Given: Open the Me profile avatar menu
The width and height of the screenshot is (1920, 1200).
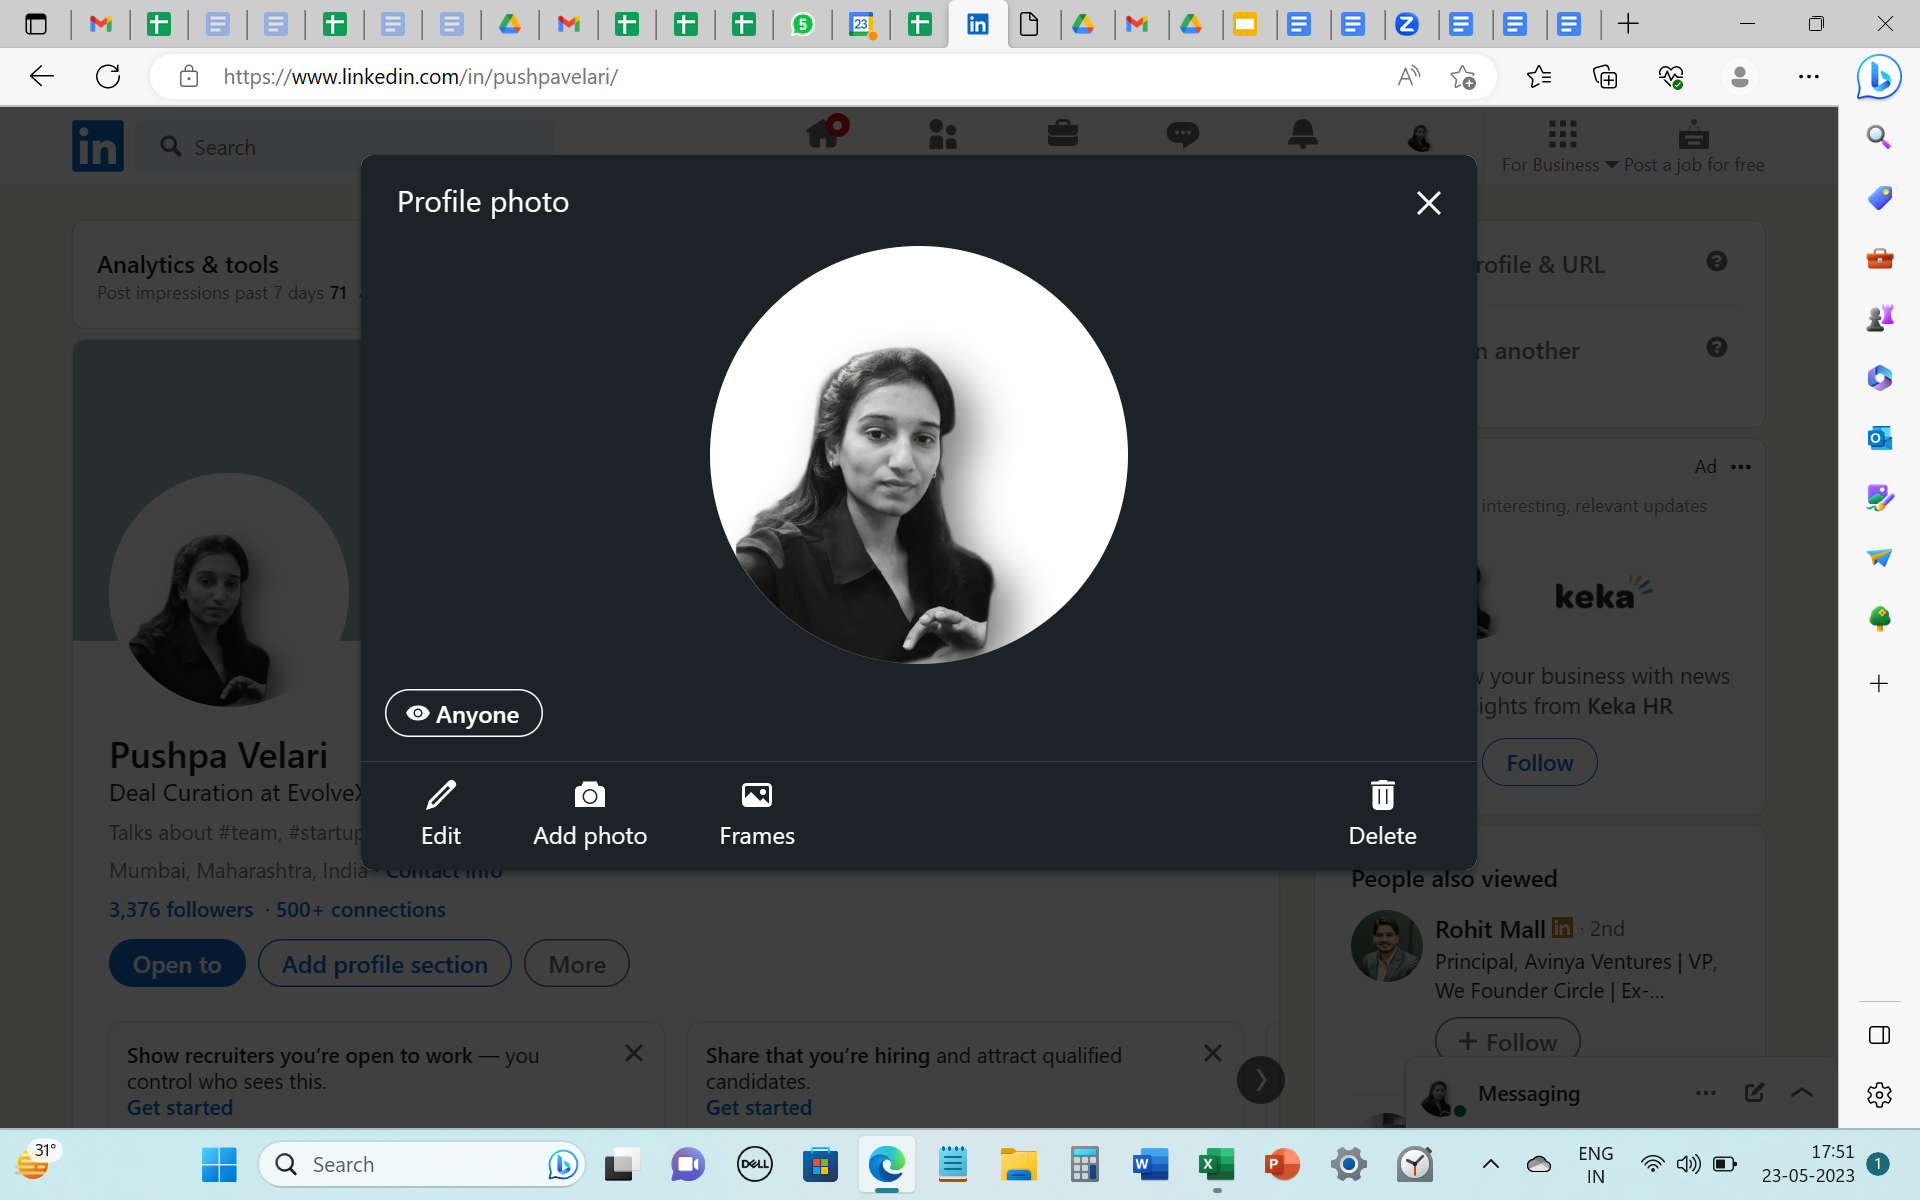Looking at the screenshot, I should [x=1420, y=137].
